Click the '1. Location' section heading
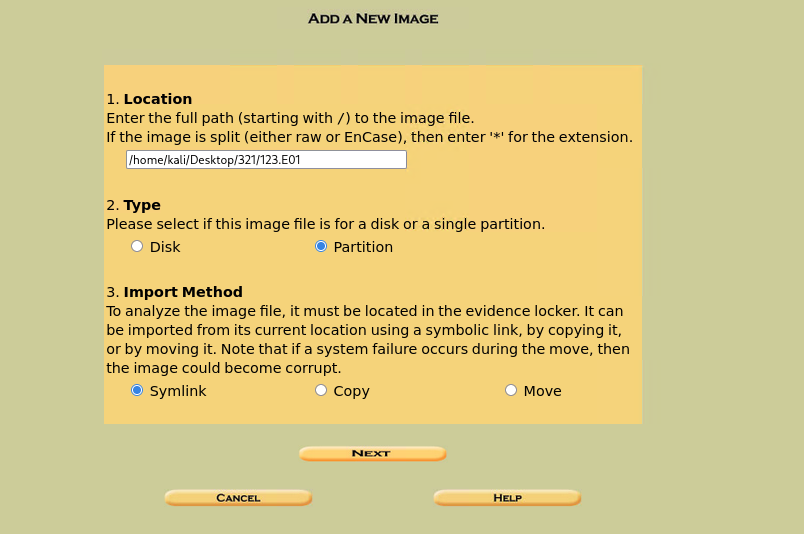 [149, 99]
